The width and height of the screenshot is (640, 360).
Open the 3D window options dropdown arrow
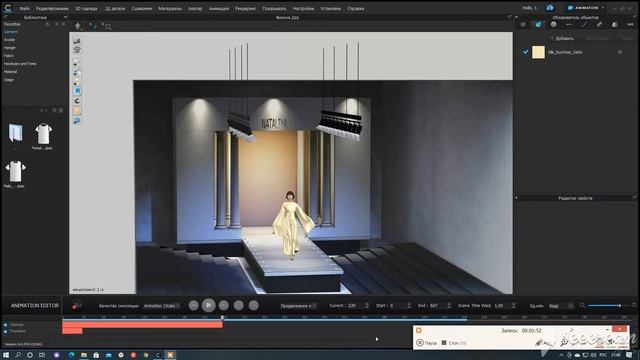pos(516,17)
